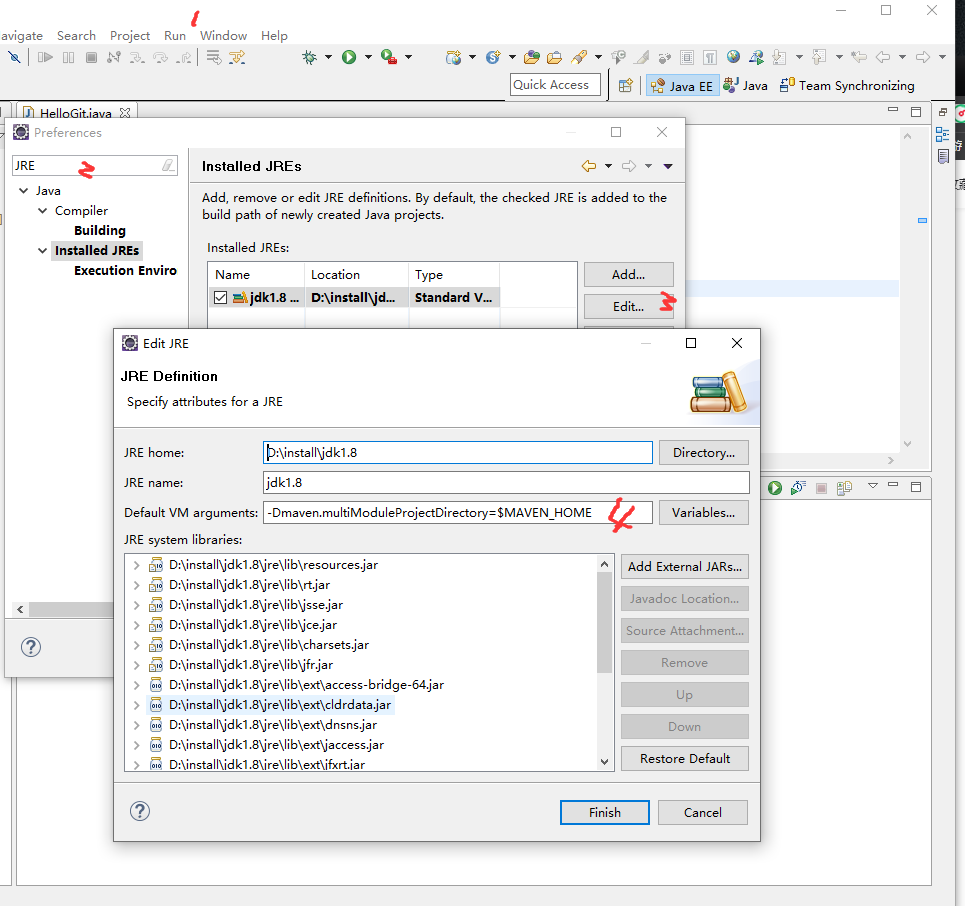The width and height of the screenshot is (965, 906).
Task: Select Execution Enviro tree item
Action: 125,271
